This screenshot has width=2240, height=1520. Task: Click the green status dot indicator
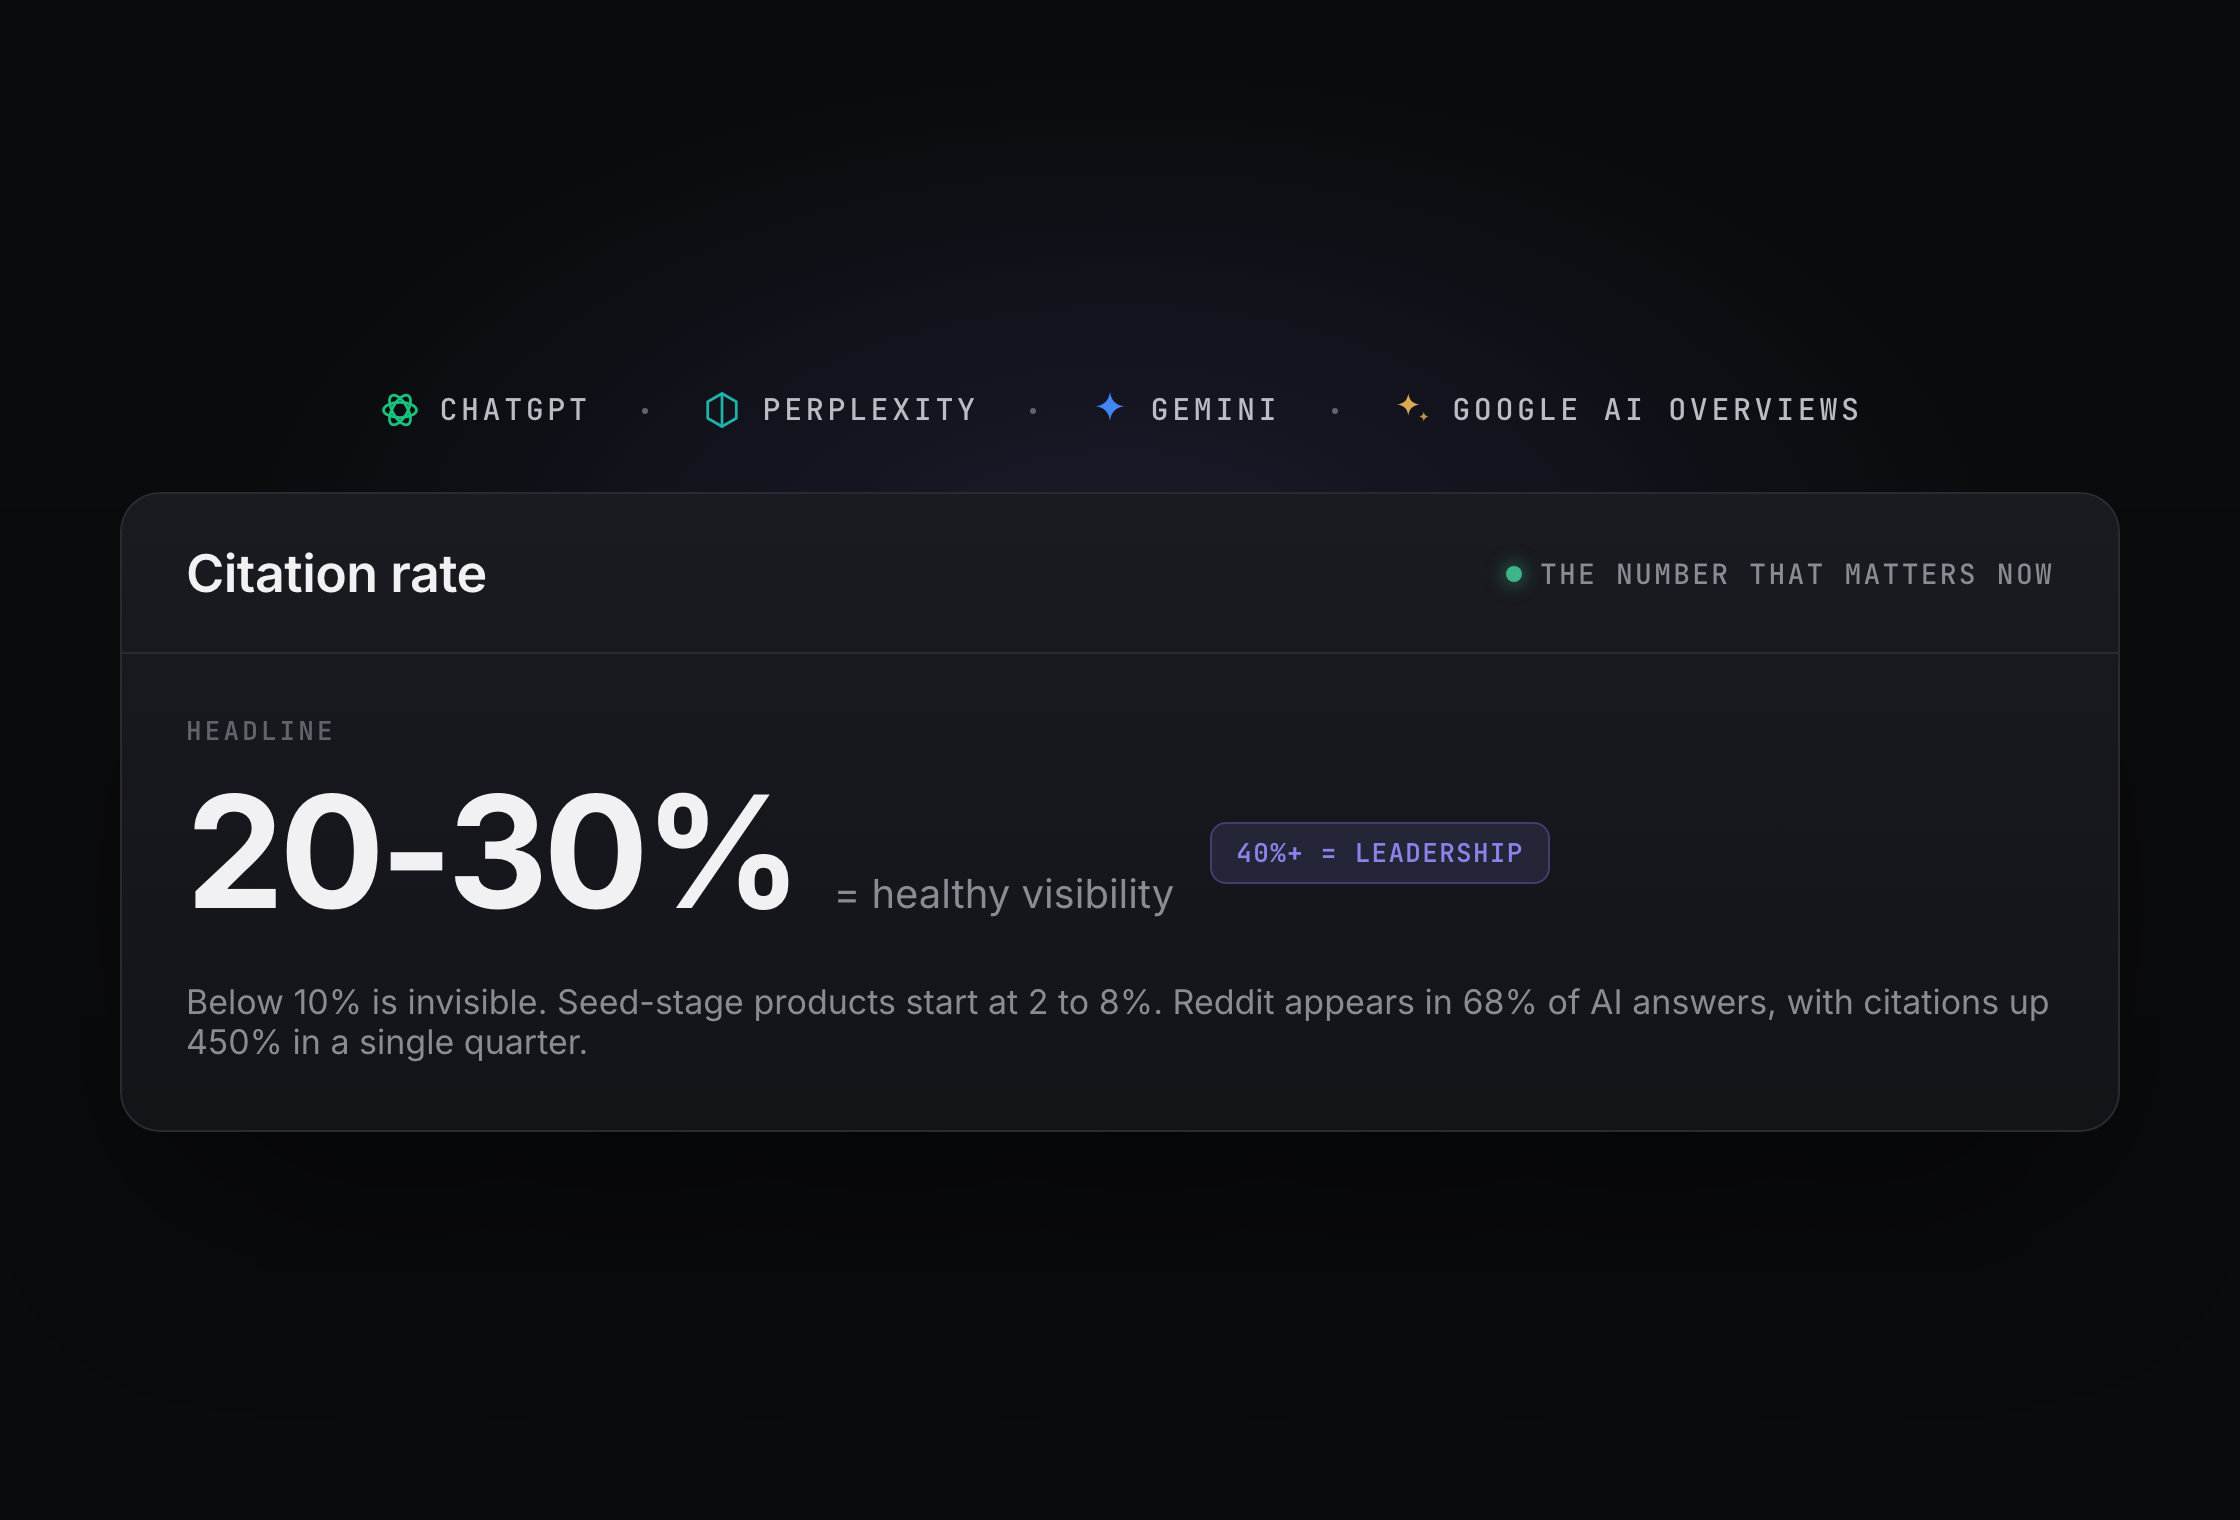1514,574
